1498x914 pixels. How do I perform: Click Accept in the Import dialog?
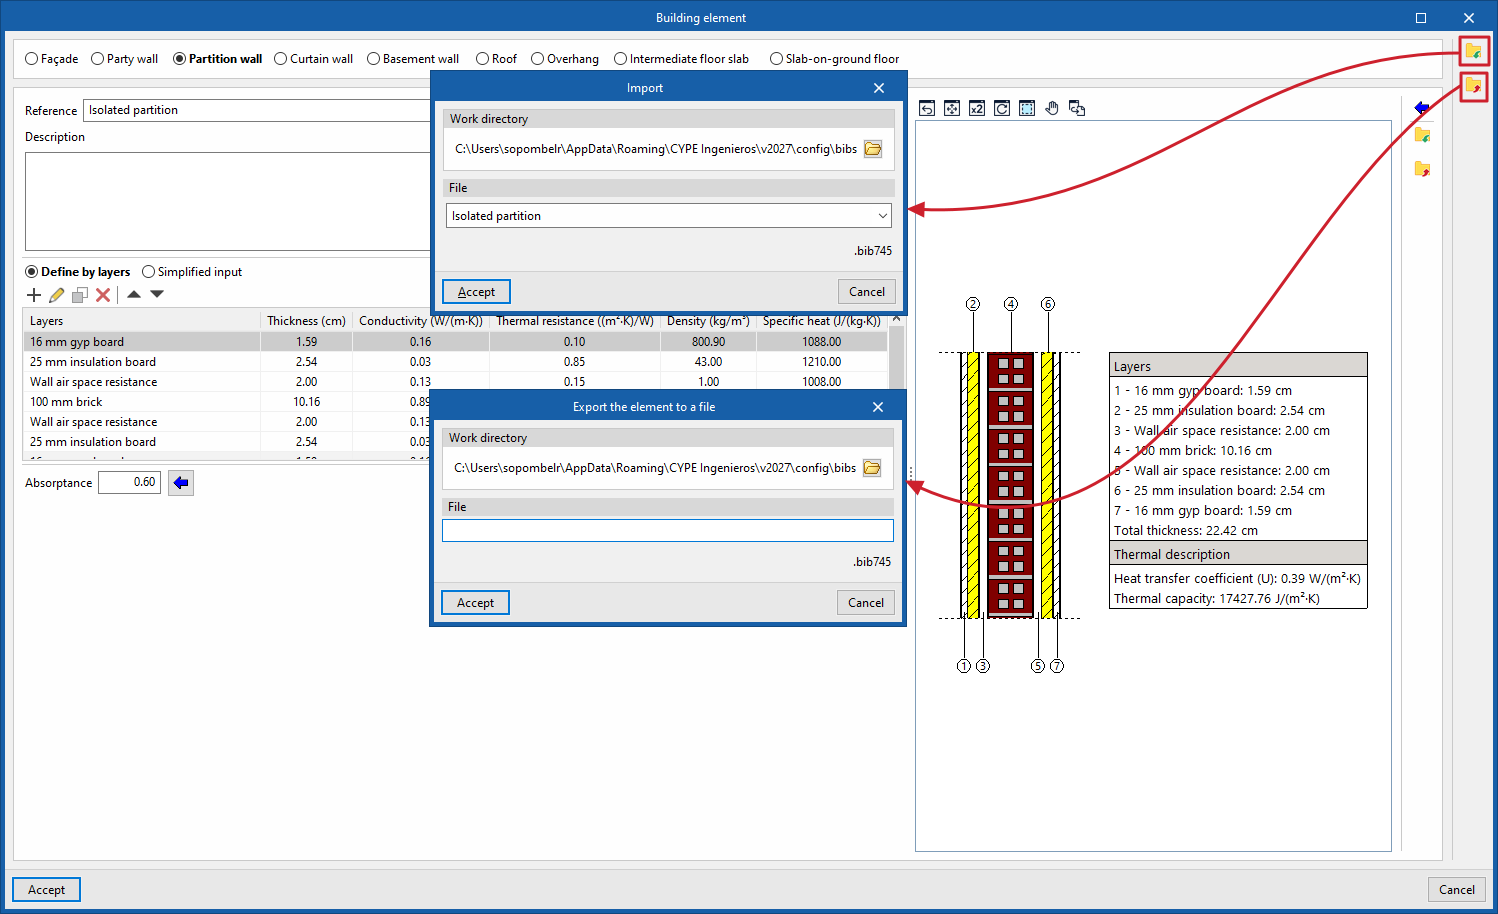click(x=476, y=292)
